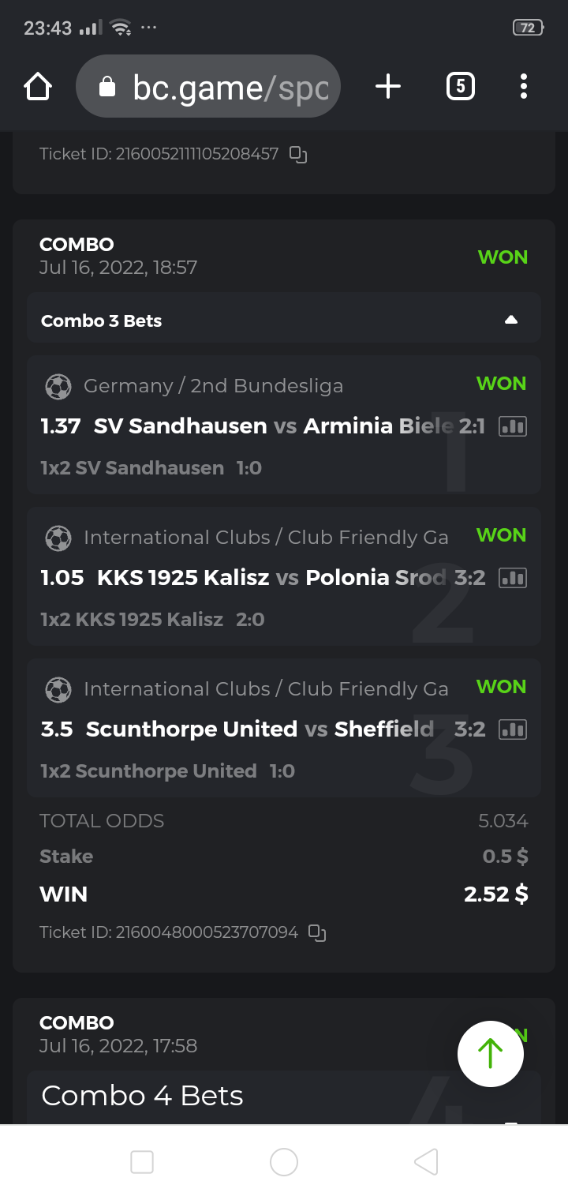This screenshot has width=568, height=1200.
Task: Tap the green scroll-to-top arrow button
Action: tap(490, 1053)
